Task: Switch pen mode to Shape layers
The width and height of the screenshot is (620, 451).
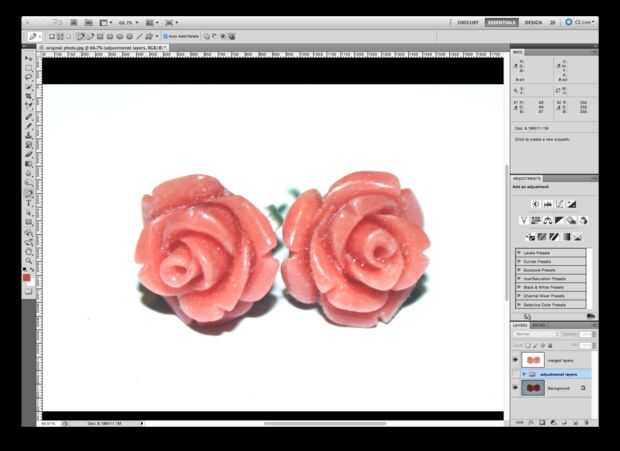Action: [51, 36]
